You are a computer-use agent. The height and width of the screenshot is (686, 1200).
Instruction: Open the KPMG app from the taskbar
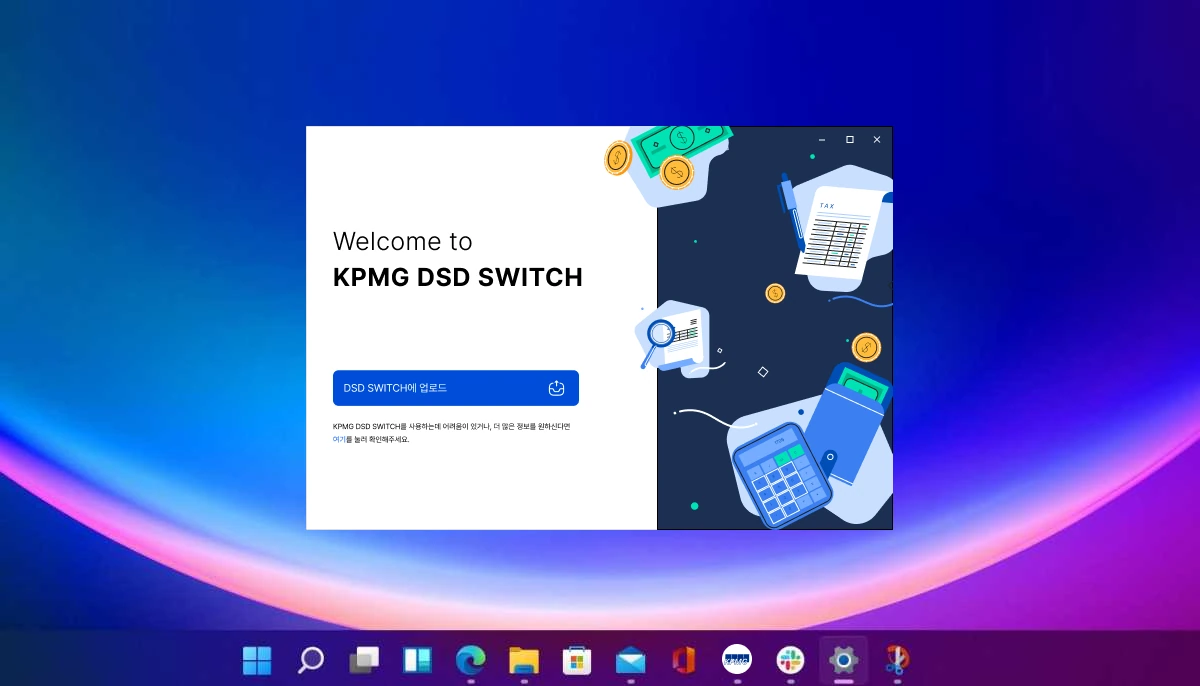point(737,660)
